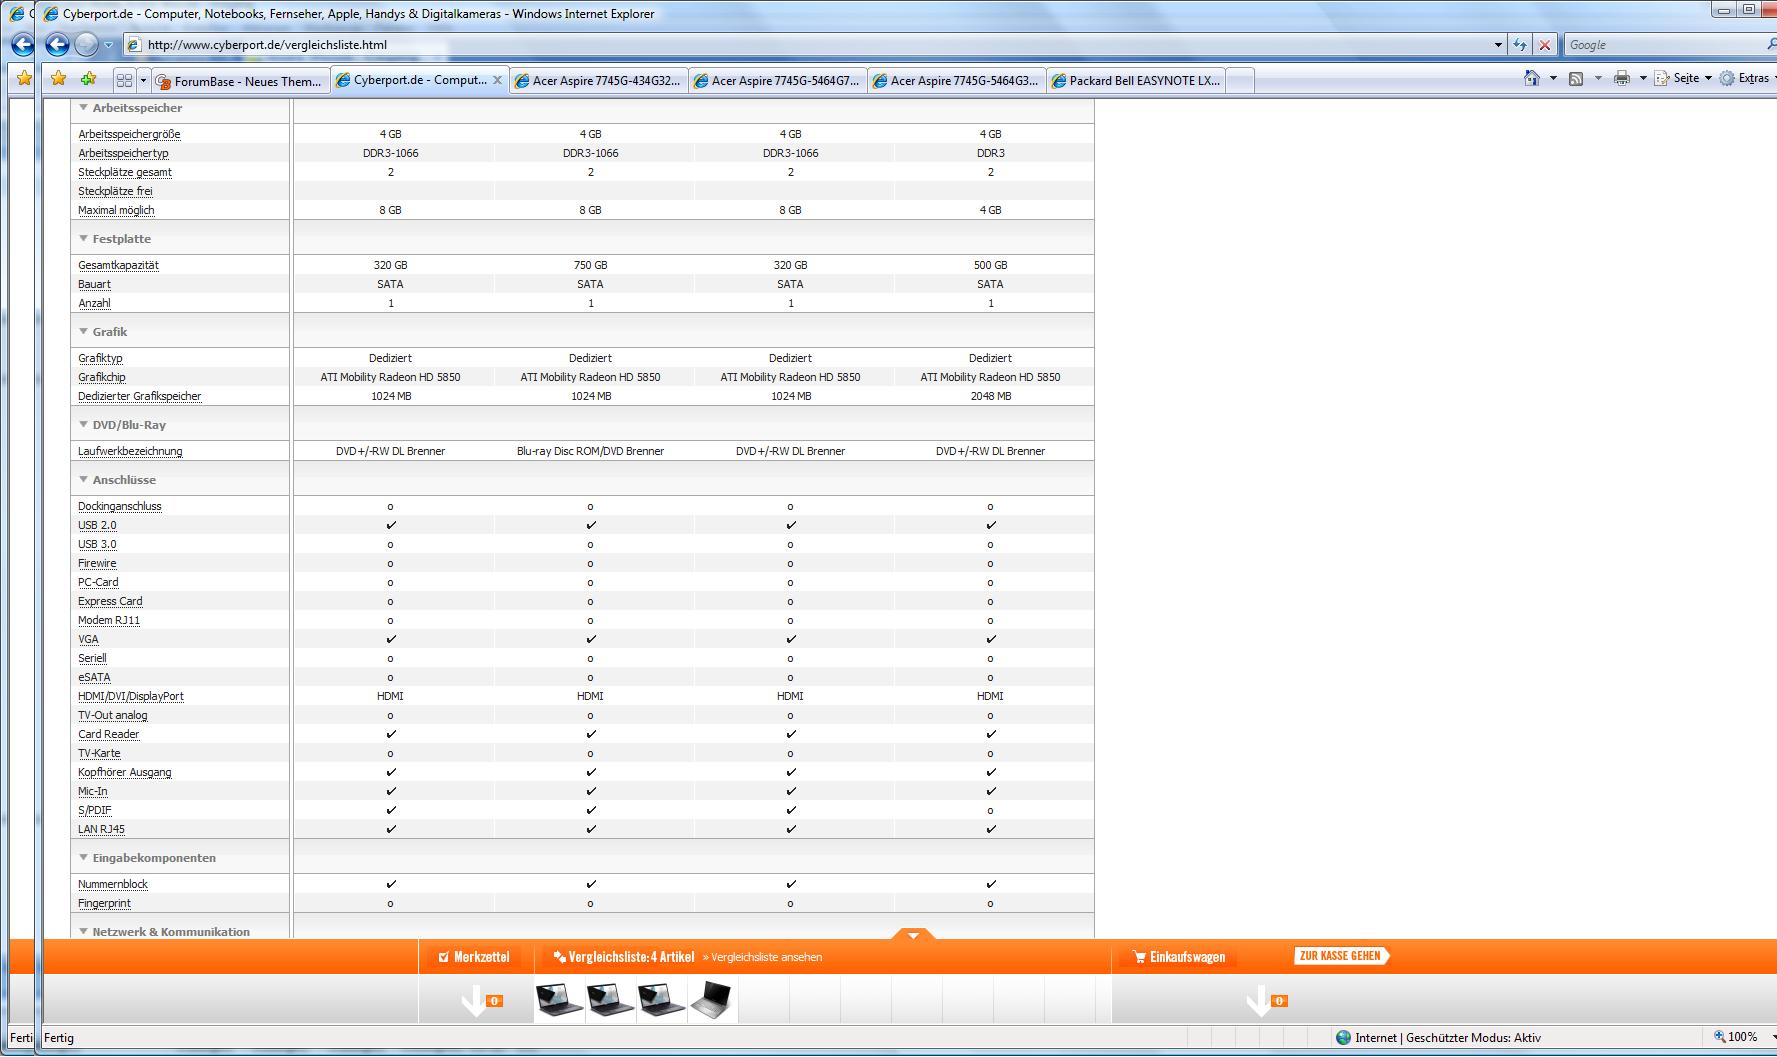Collapse the DVD/Blu-Ray section

84,424
